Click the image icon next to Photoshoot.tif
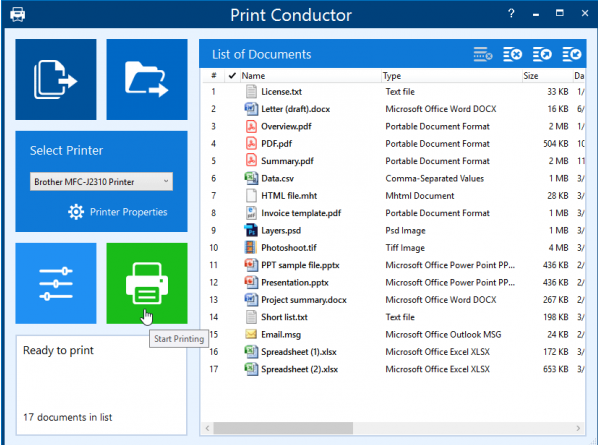This screenshot has width=598, height=445. click(250, 247)
